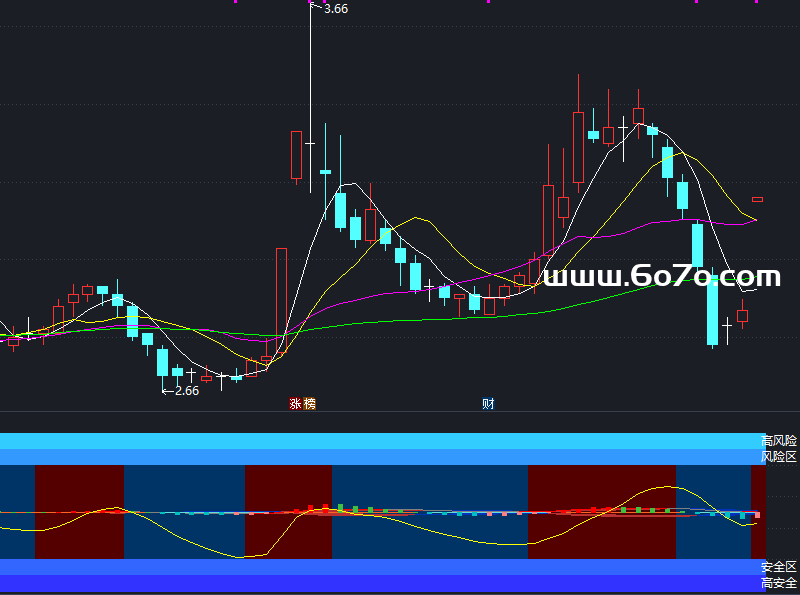Click the 2.66 low price label
Viewport: 800px width, 595px height.
pos(185,391)
